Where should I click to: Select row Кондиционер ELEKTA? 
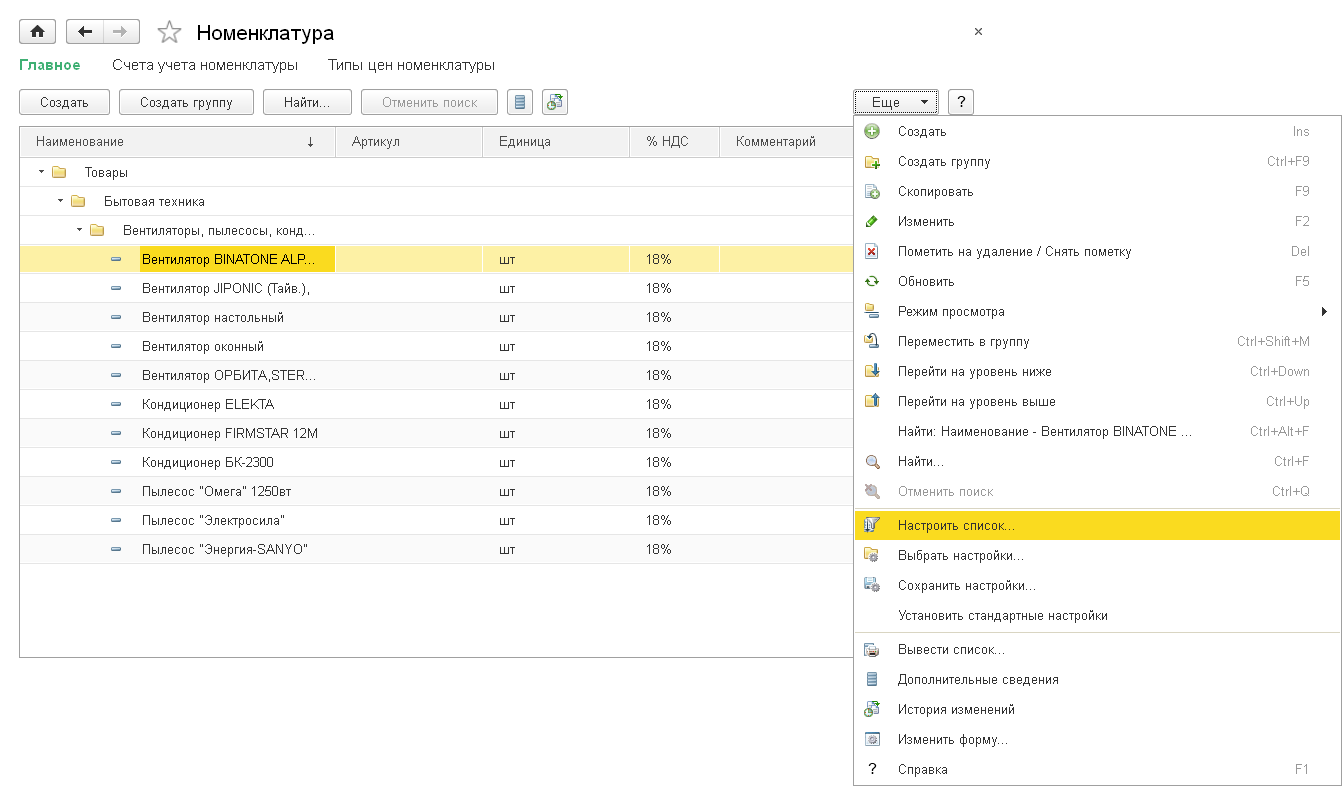coord(436,404)
